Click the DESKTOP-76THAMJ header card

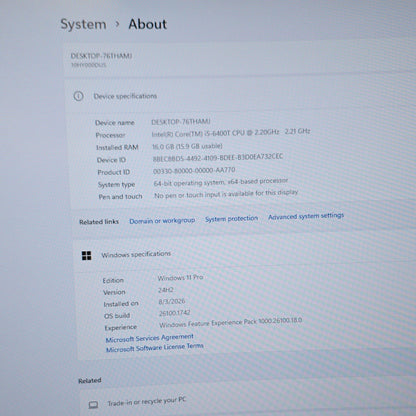240,59
